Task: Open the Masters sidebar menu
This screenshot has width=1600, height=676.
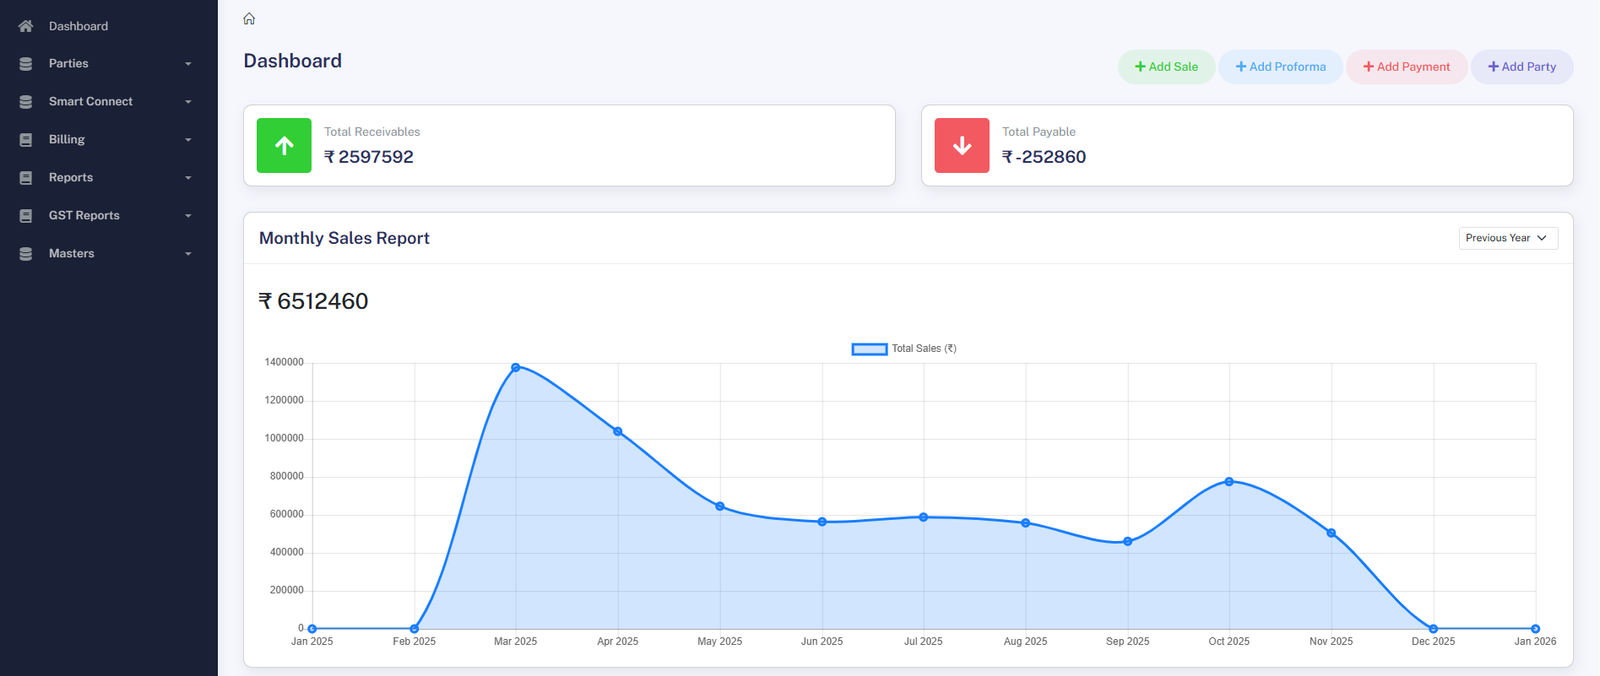Action: [x=108, y=254]
